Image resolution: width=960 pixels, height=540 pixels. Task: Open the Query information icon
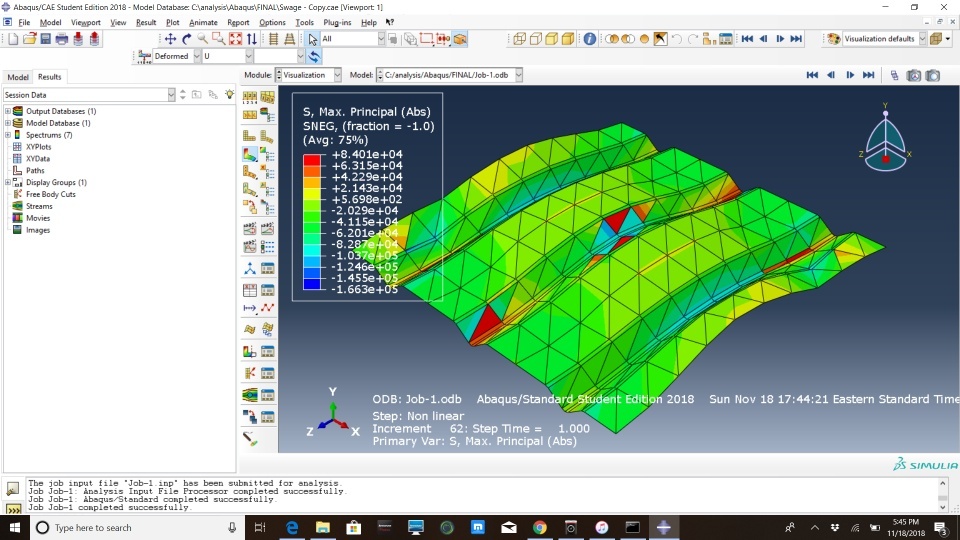coord(590,39)
